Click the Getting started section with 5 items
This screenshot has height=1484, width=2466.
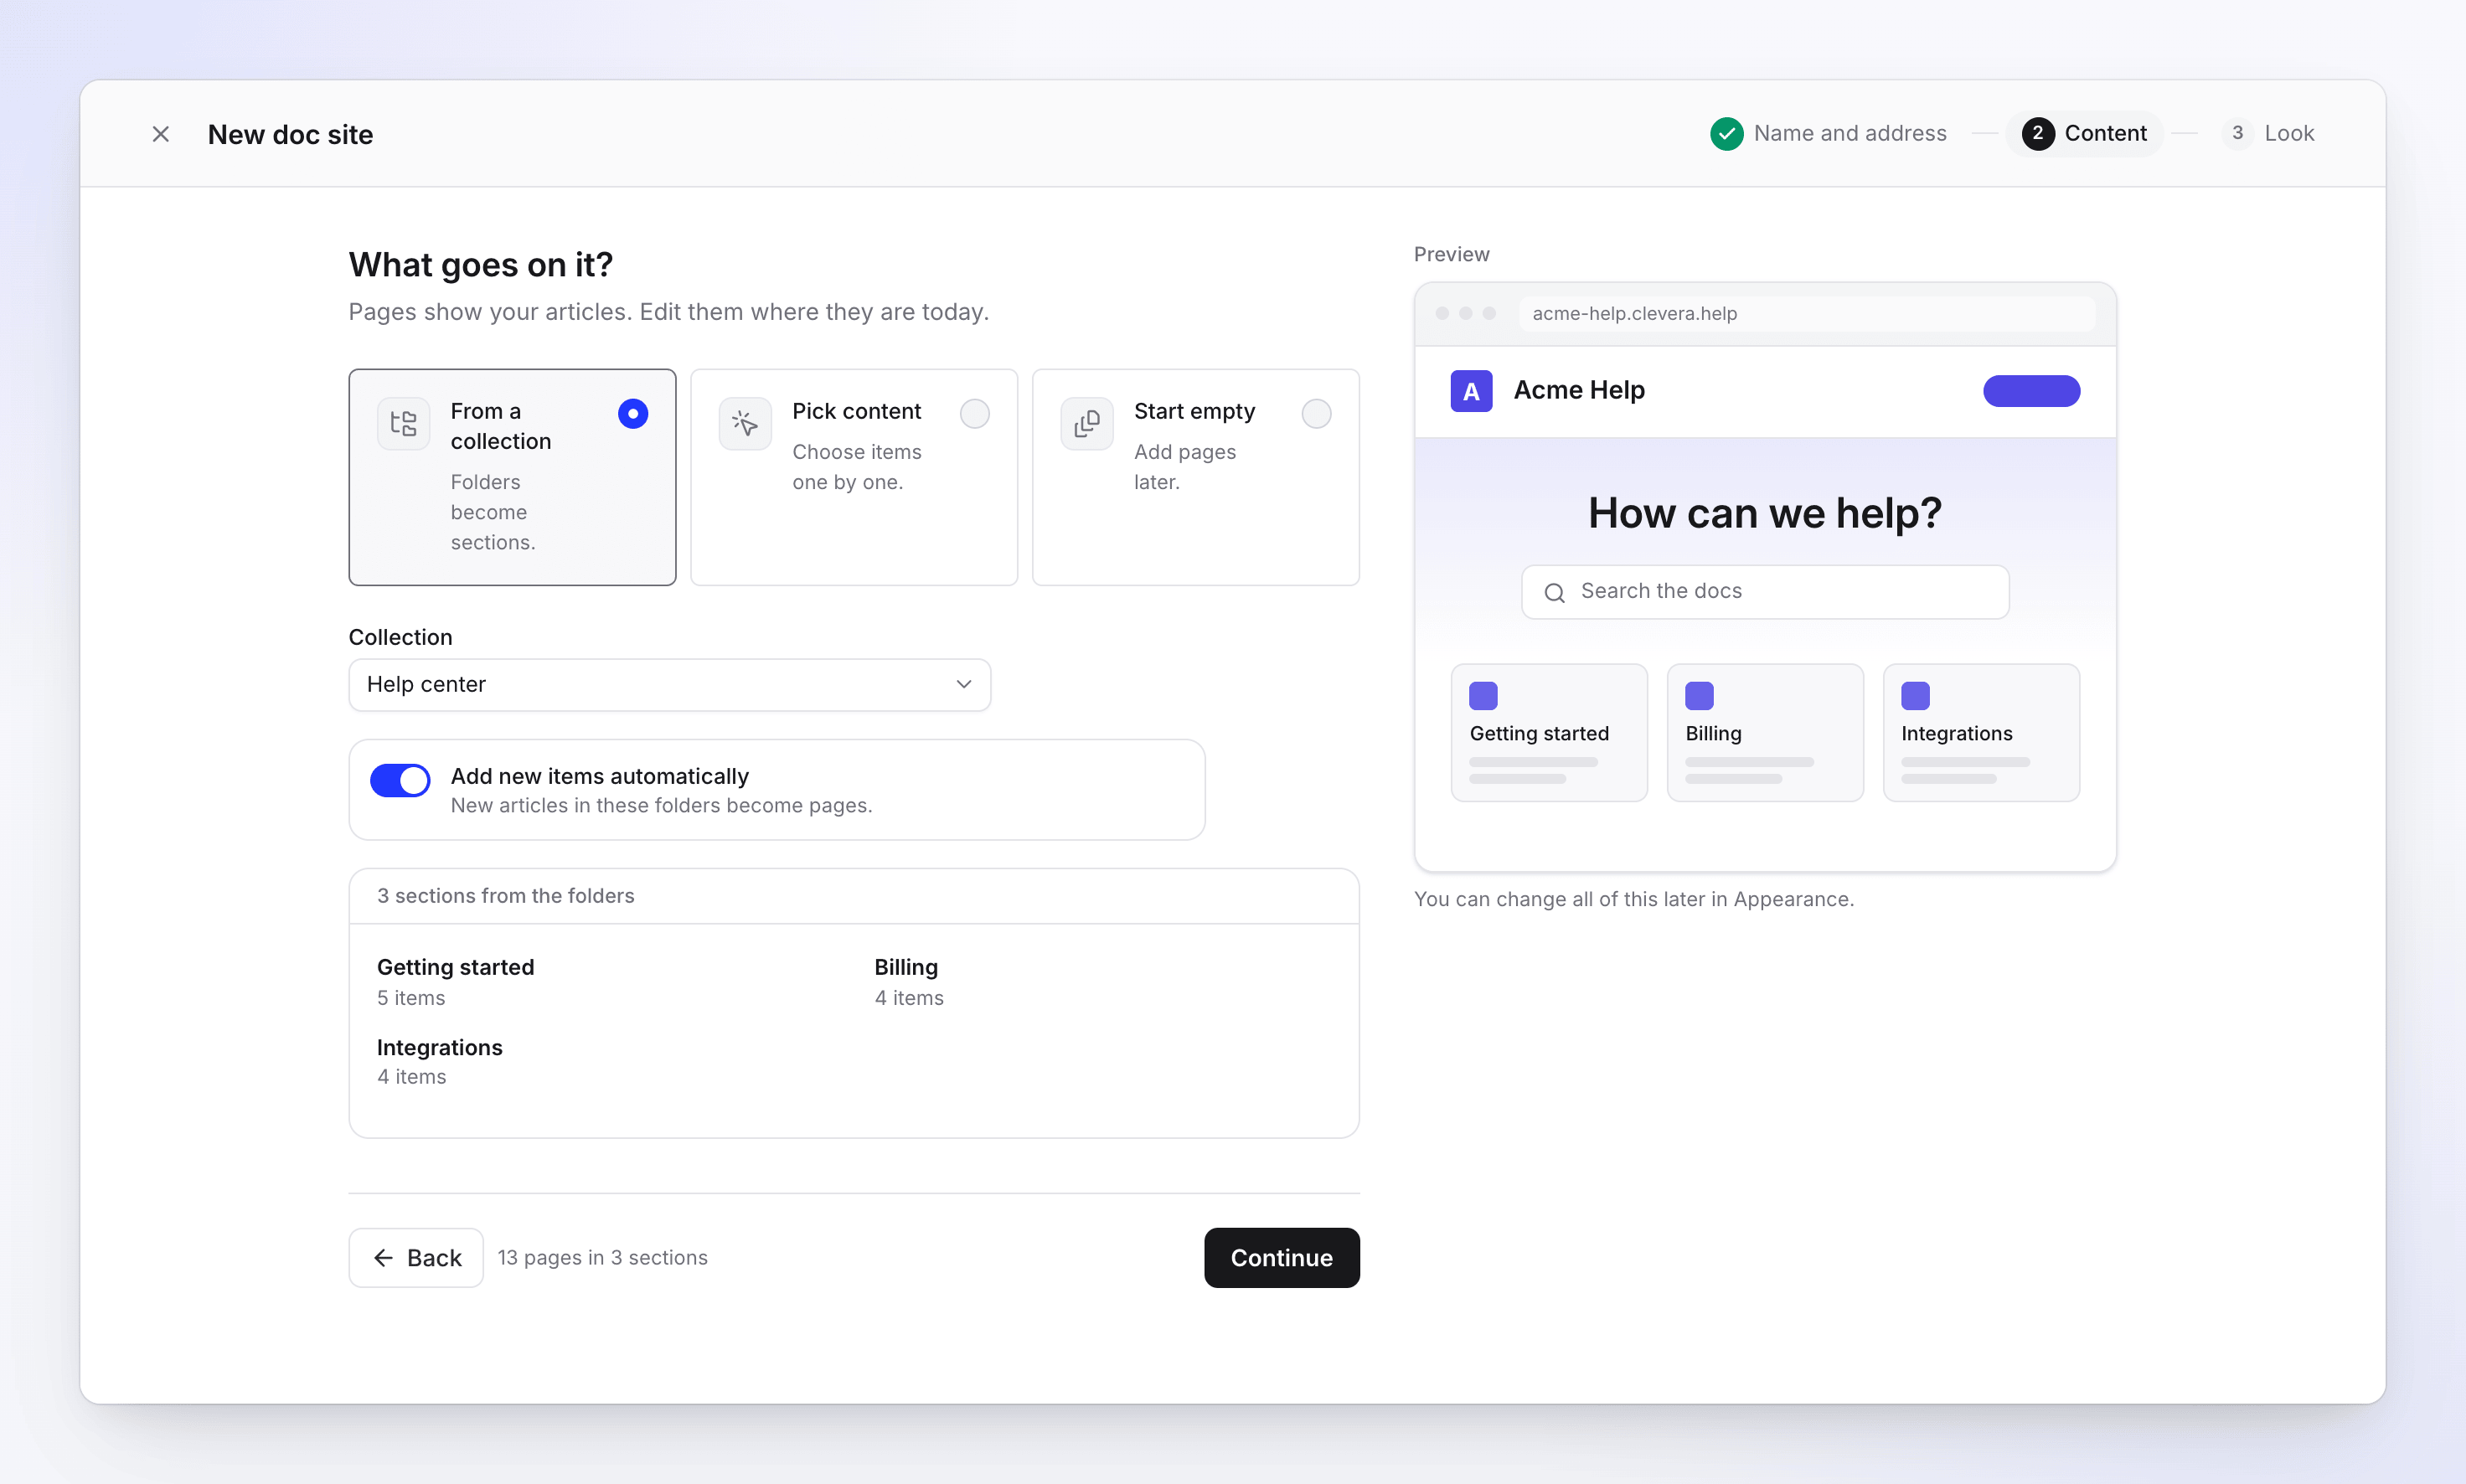(x=456, y=982)
